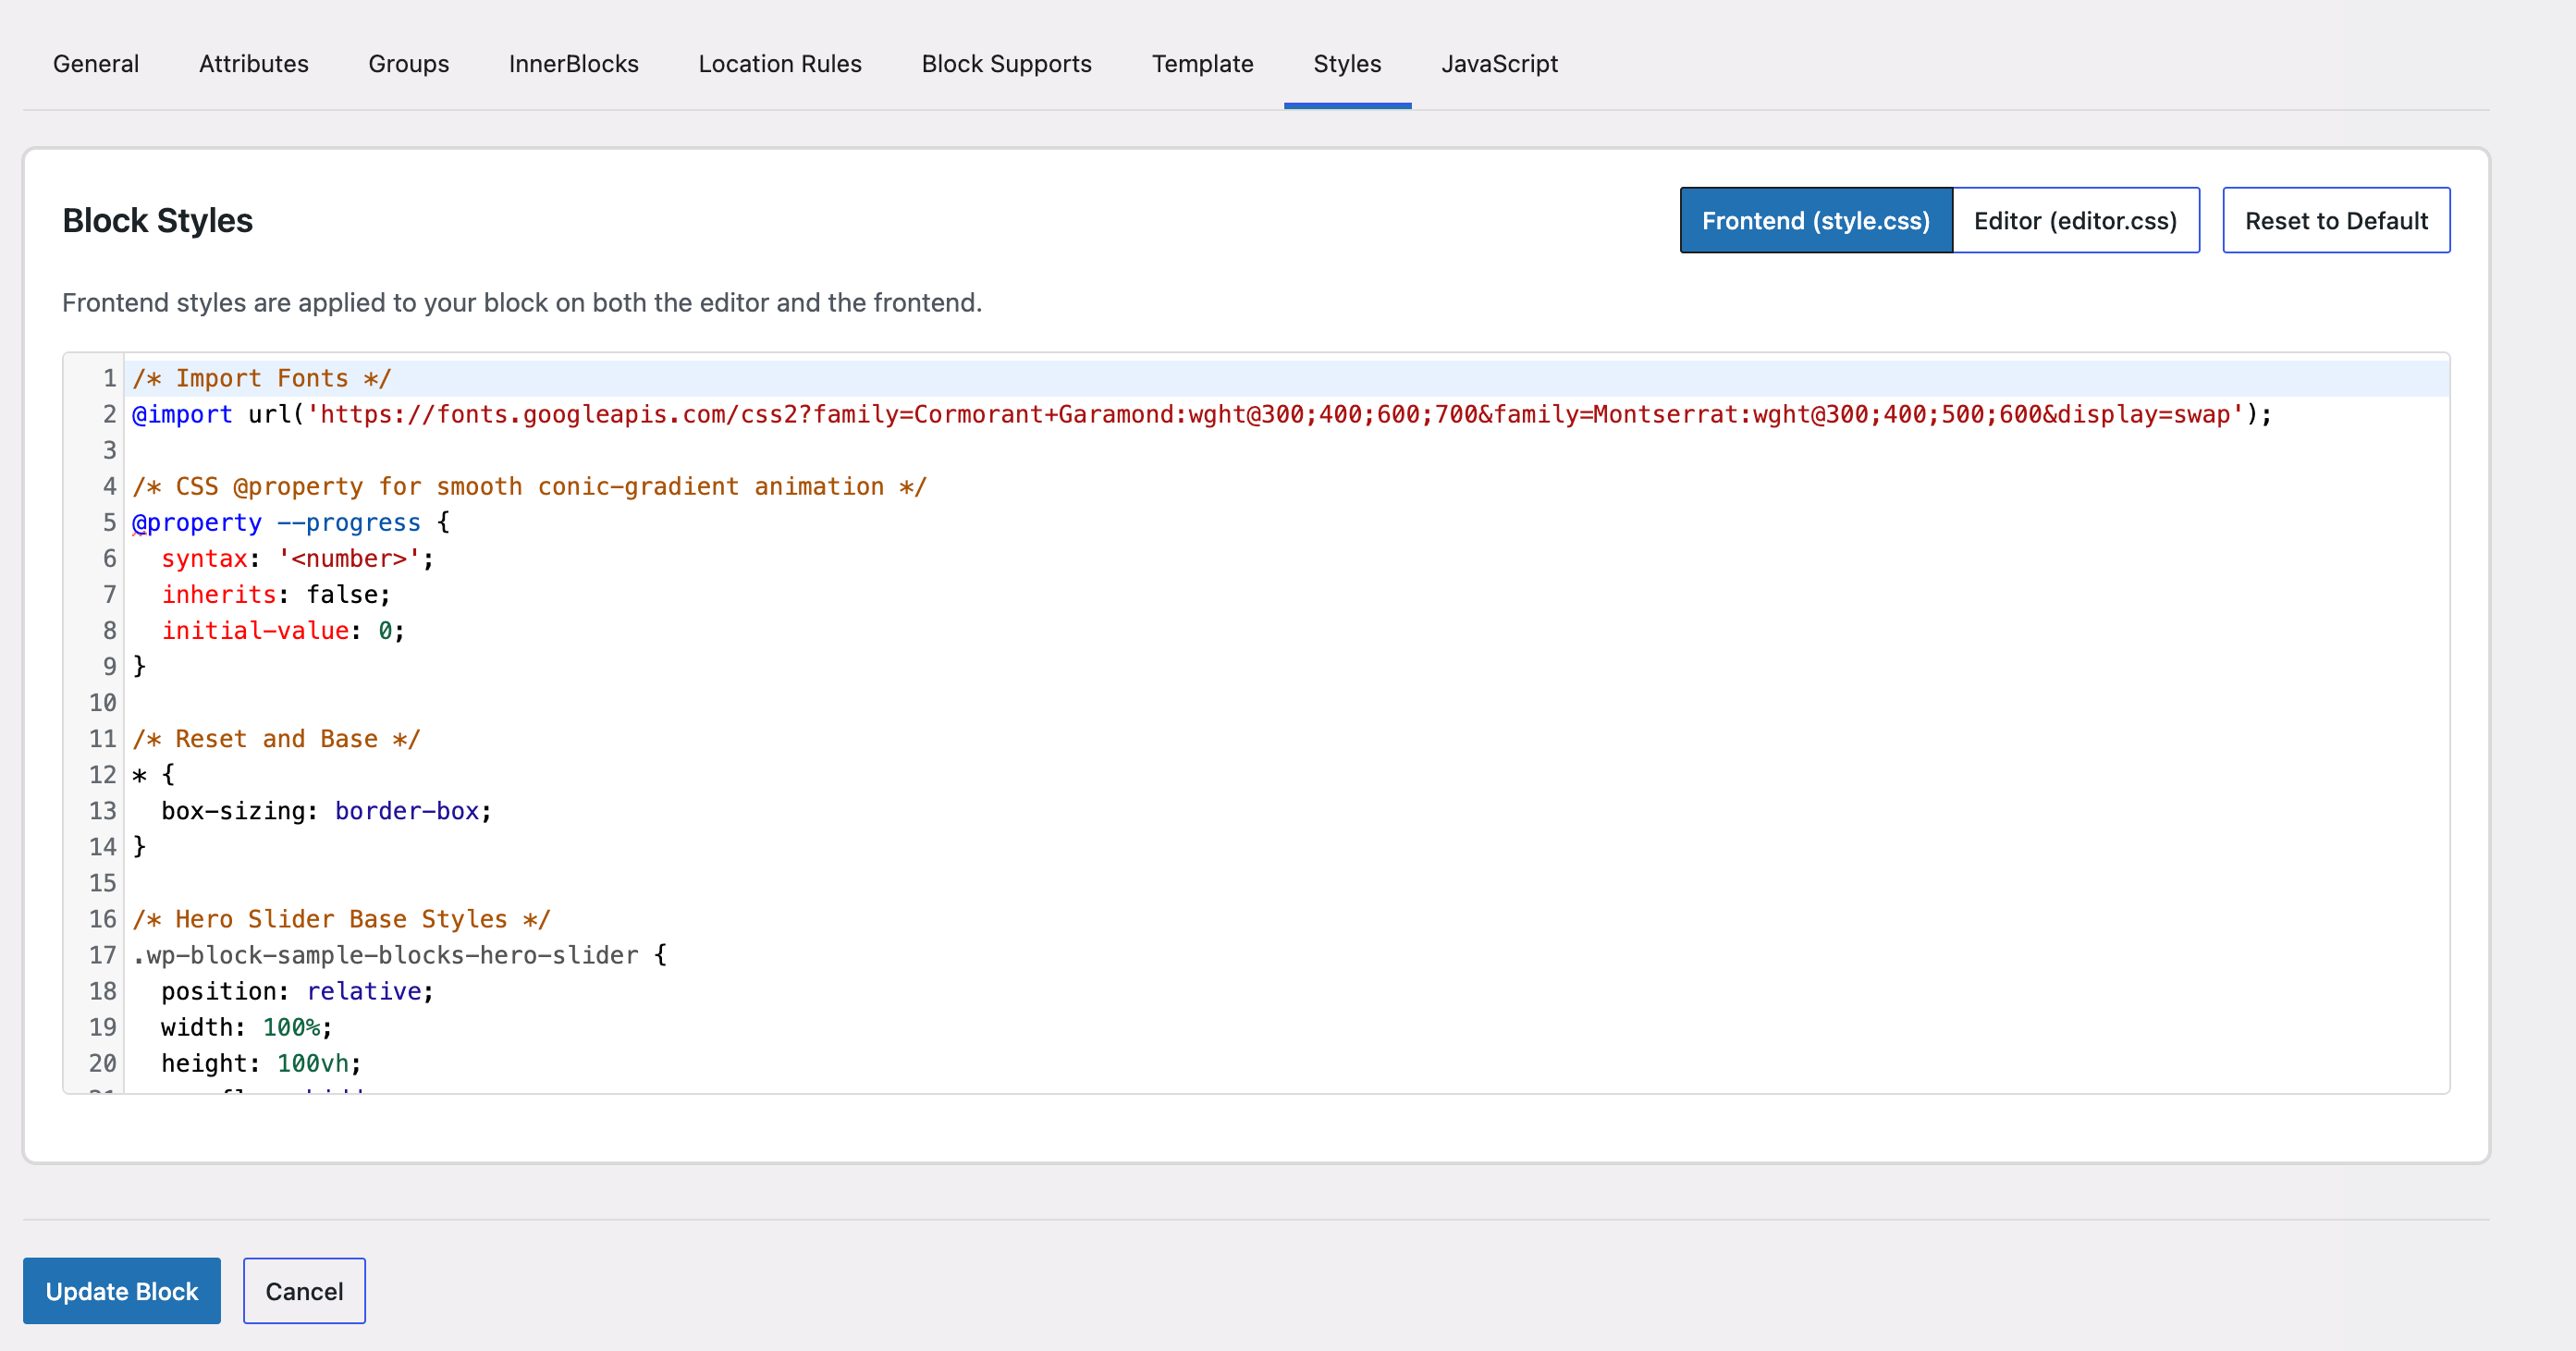This screenshot has height=1351, width=2576.
Task: Click the conic-gradient animation comment
Action: coord(530,486)
